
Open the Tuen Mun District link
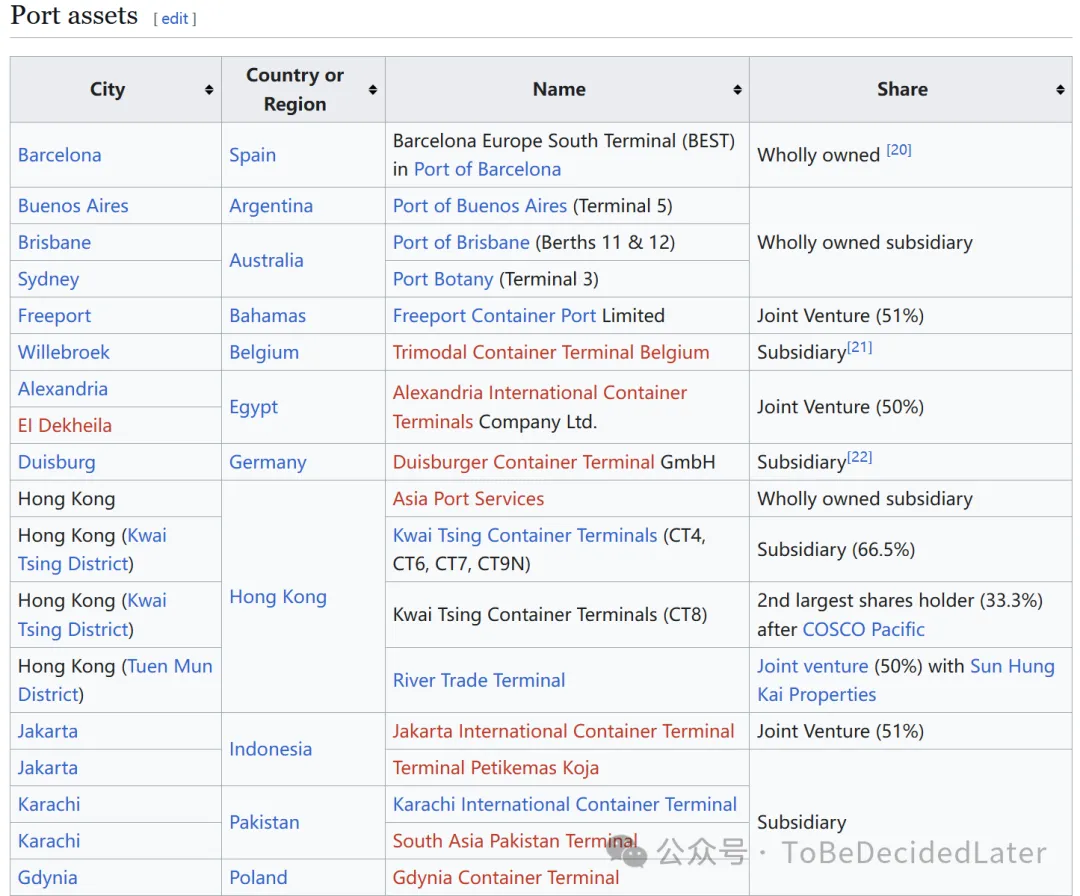point(169,666)
